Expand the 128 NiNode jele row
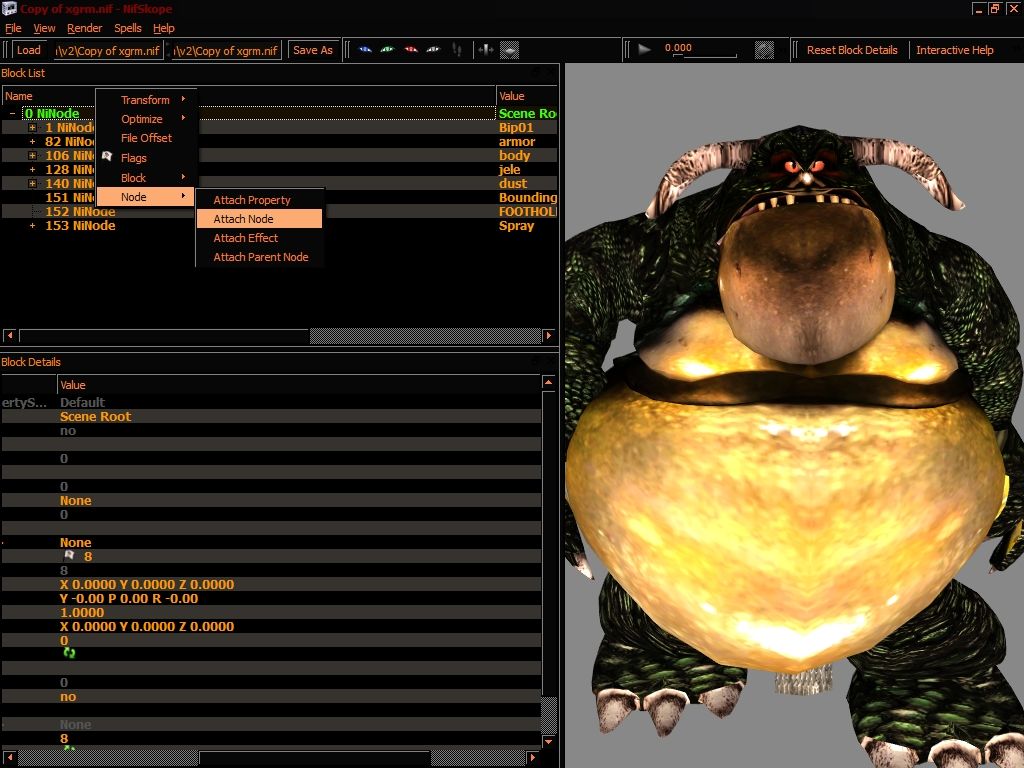Screen dimensions: 1024x768 point(32,170)
